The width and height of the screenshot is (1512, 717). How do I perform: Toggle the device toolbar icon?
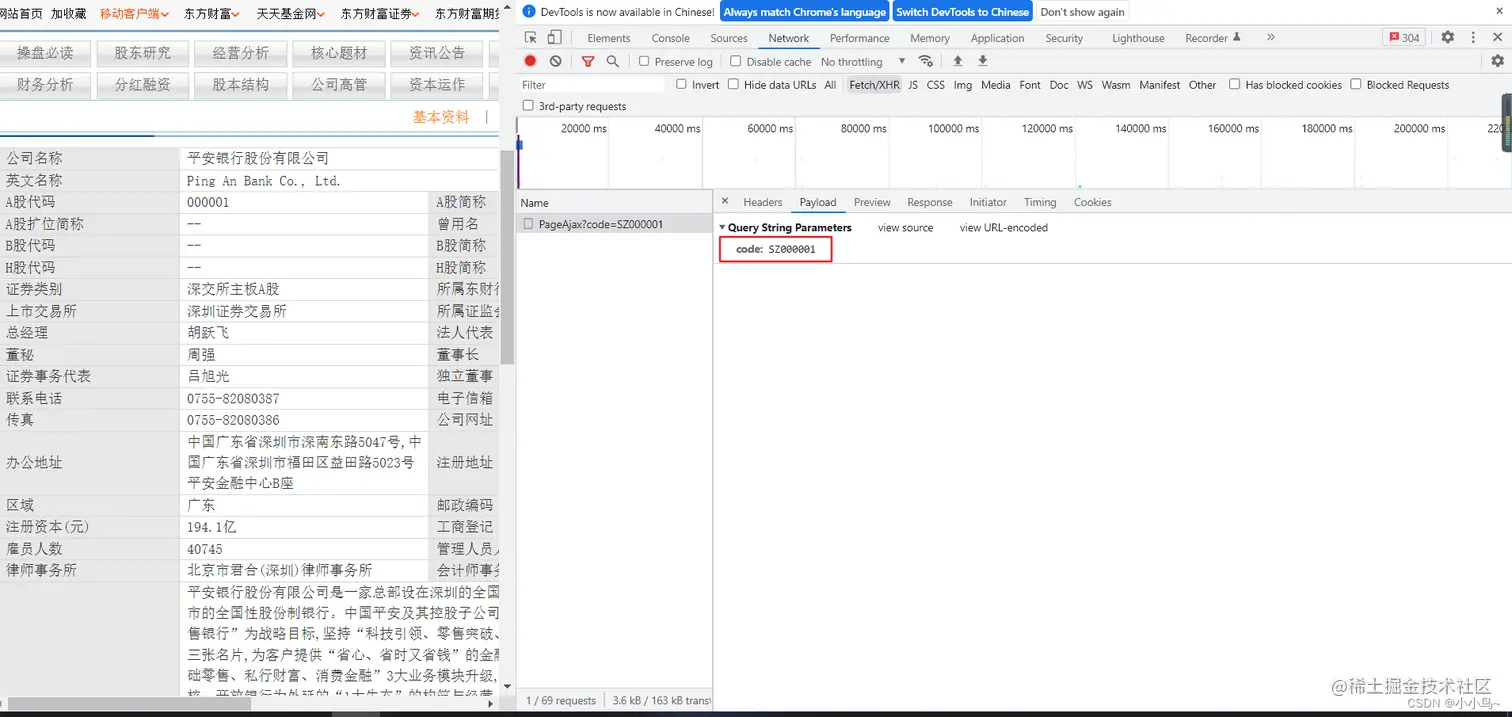[x=554, y=38]
